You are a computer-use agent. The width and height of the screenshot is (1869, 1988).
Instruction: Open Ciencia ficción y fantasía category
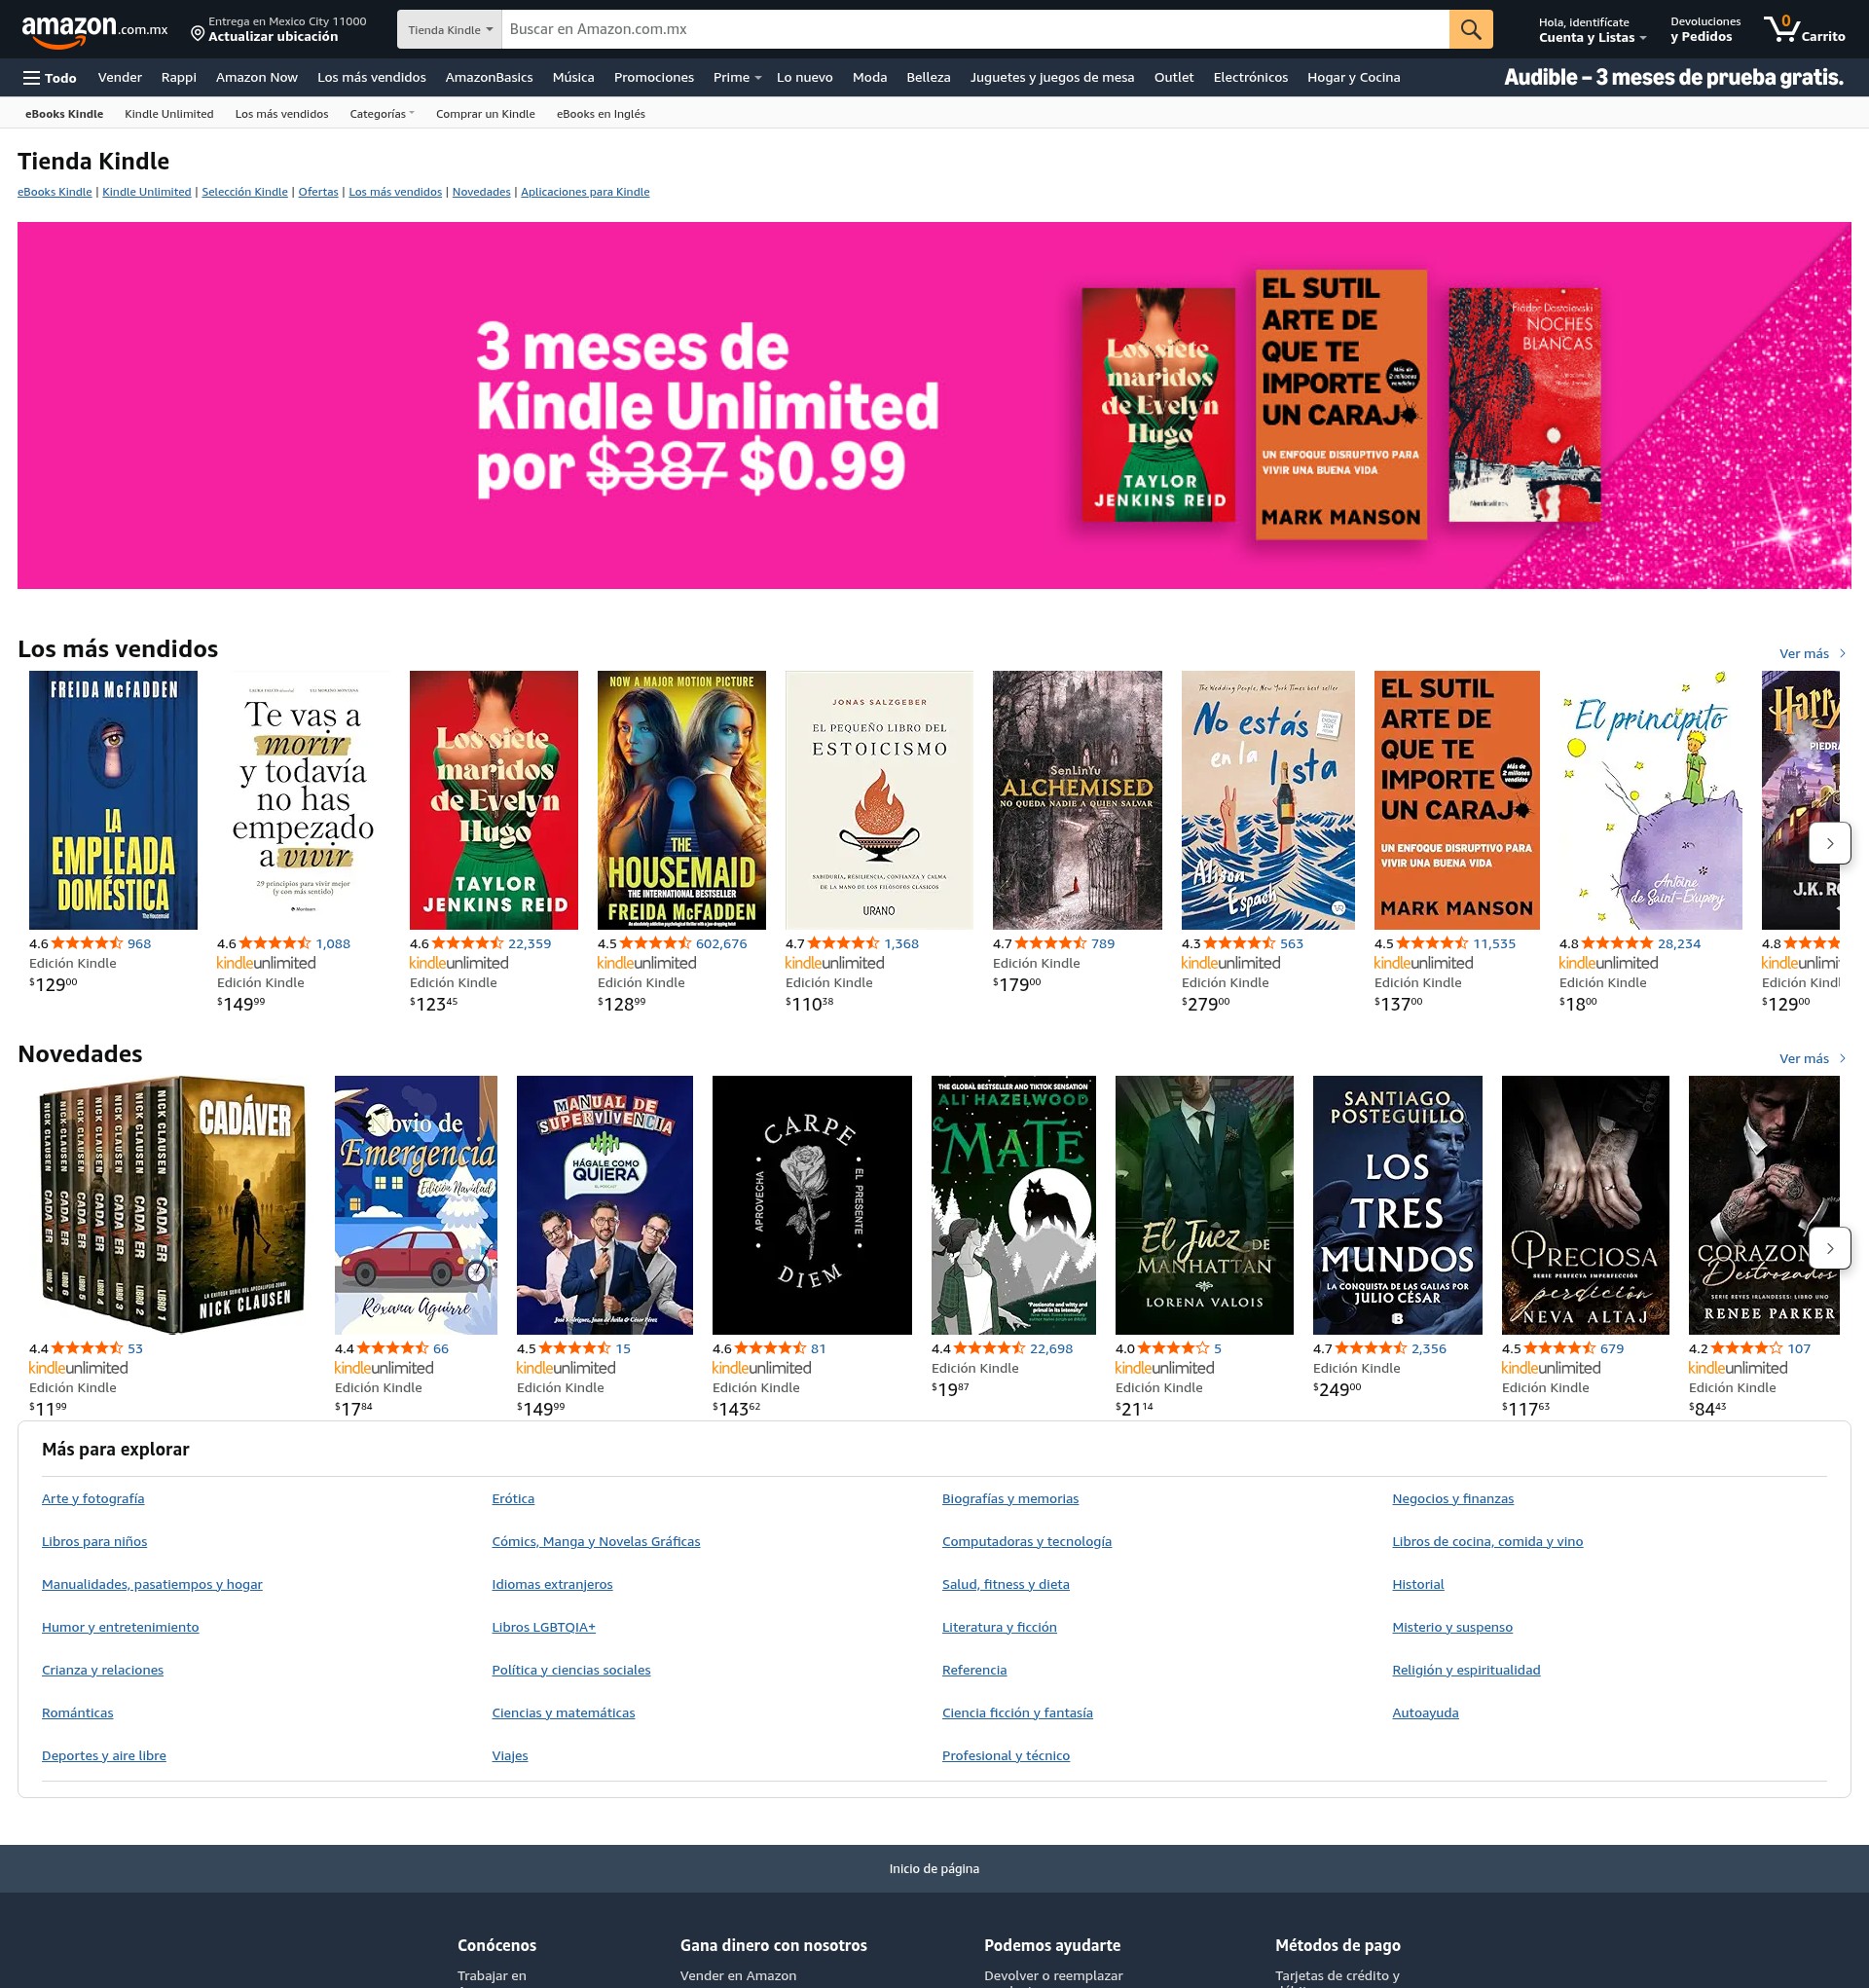1017,1713
